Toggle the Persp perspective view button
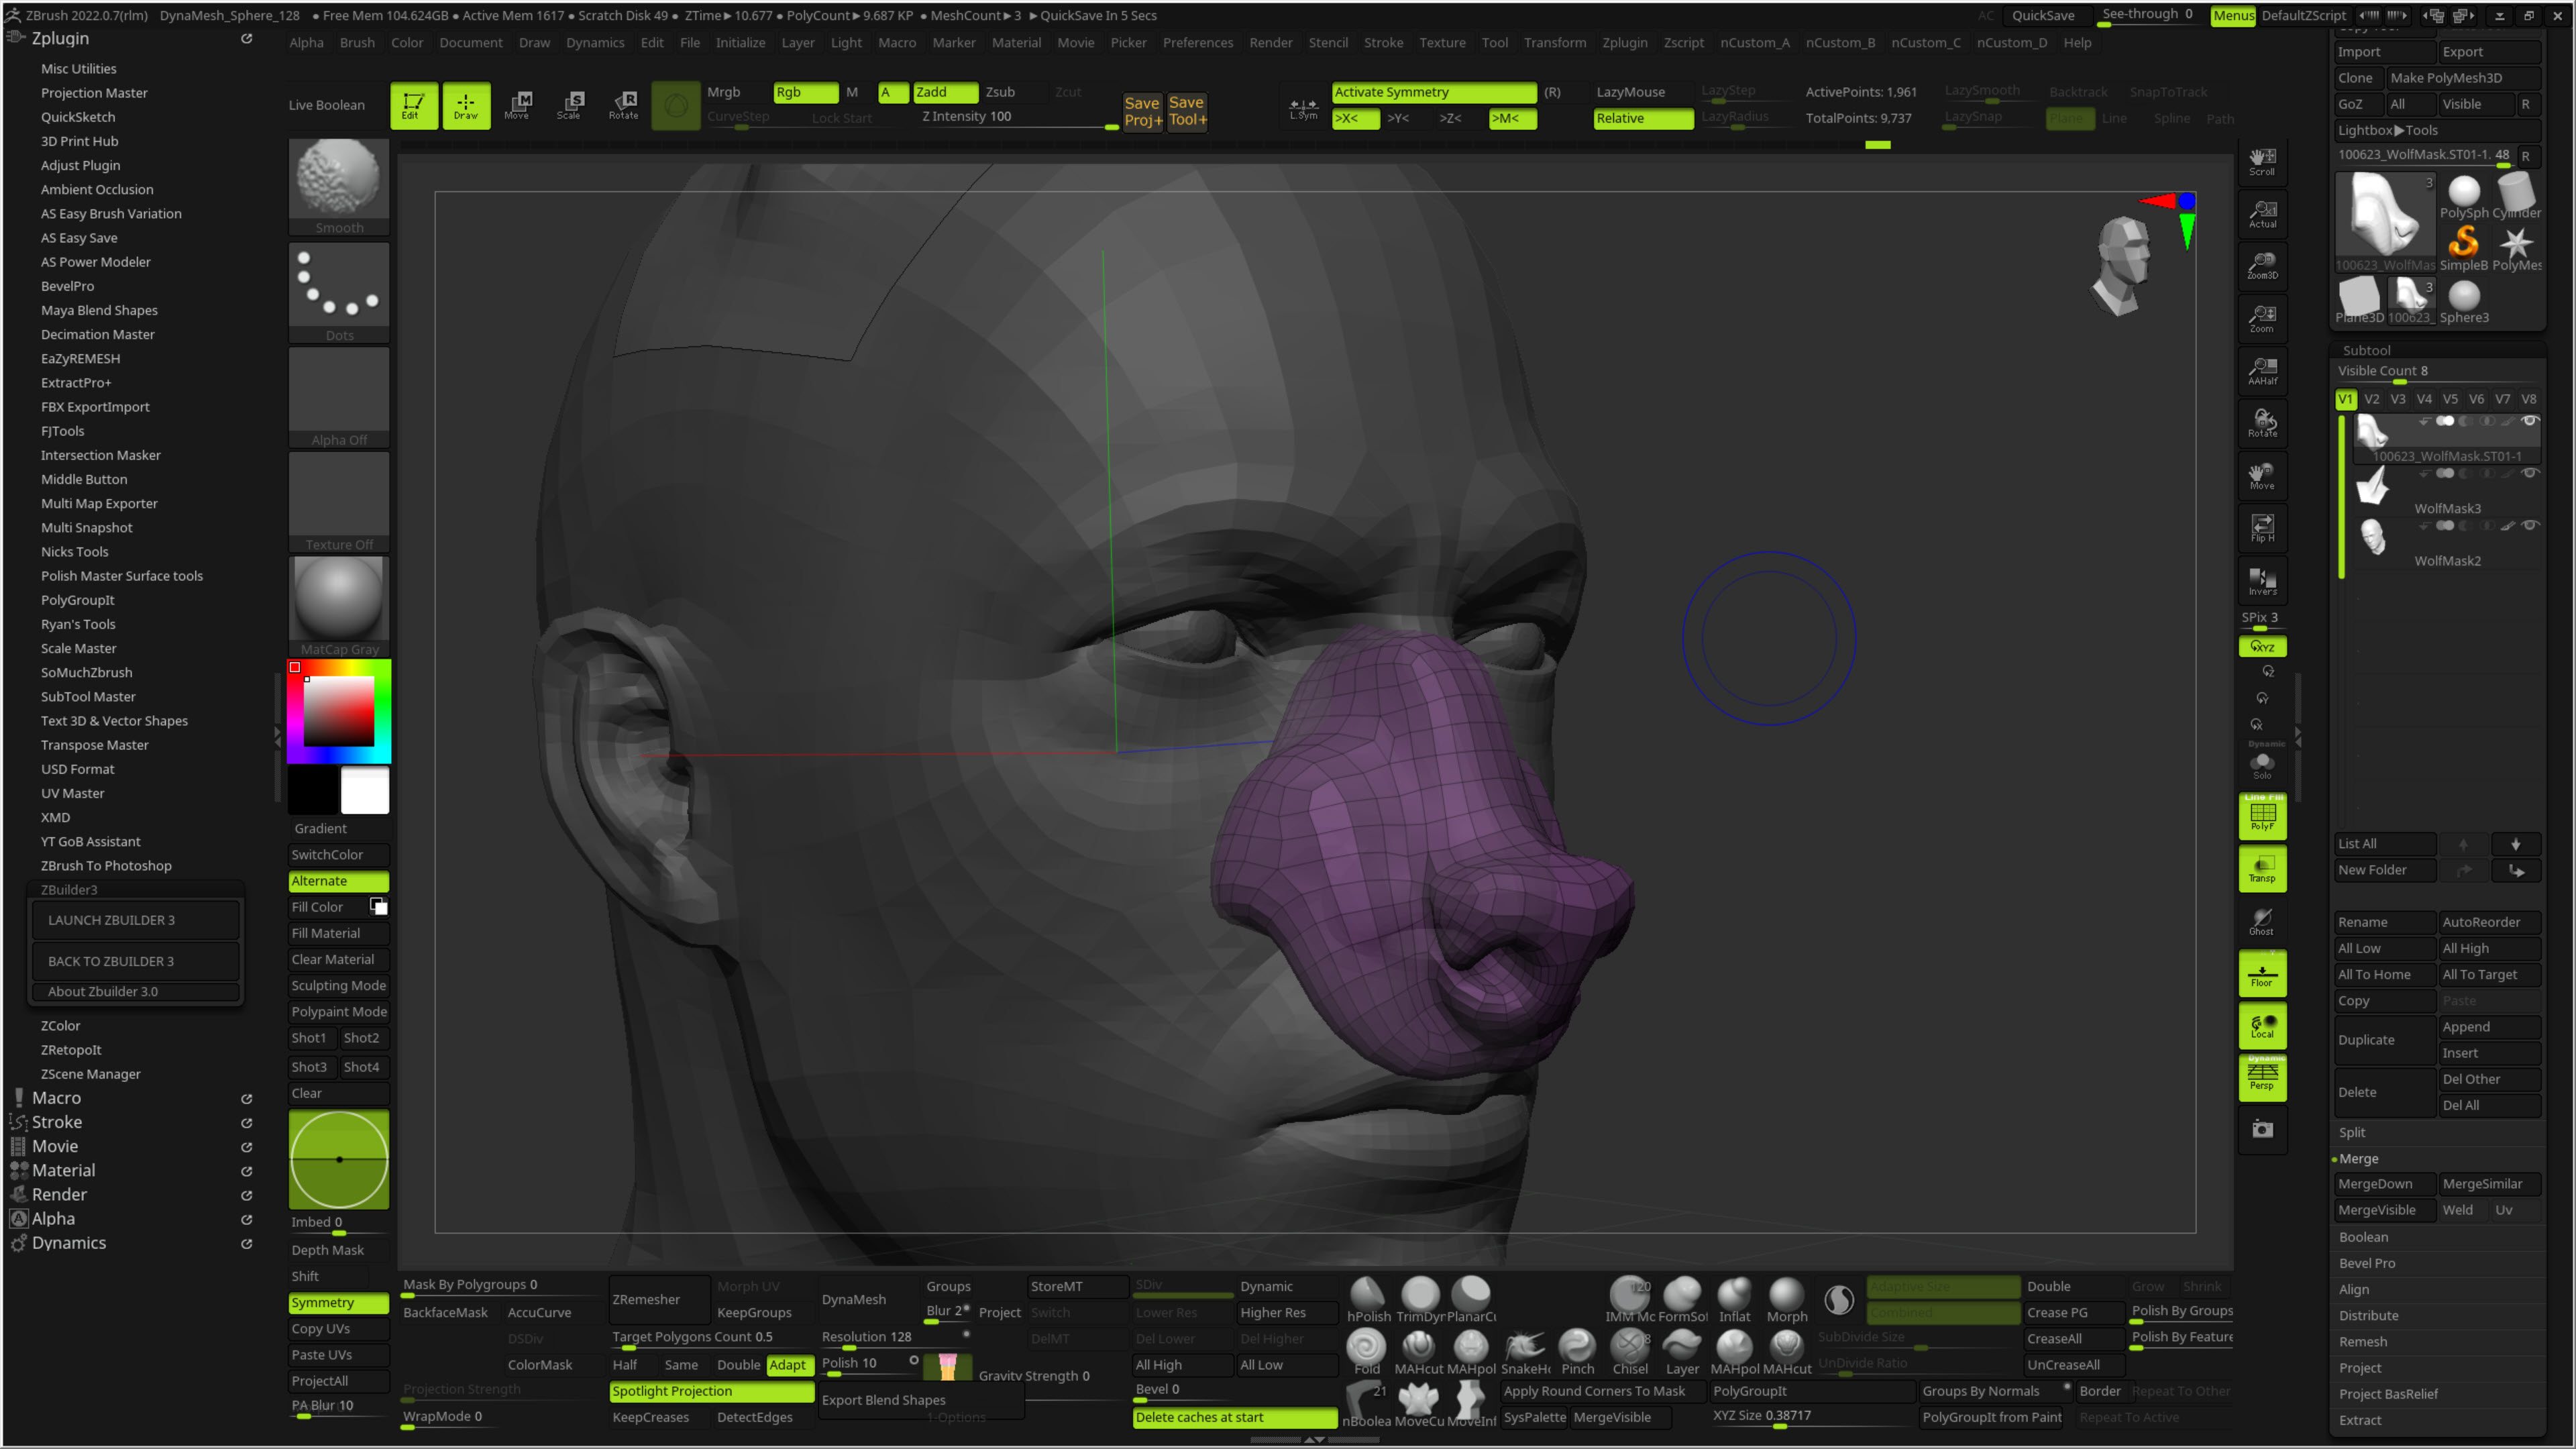2576x1449 pixels. [x=2262, y=1077]
